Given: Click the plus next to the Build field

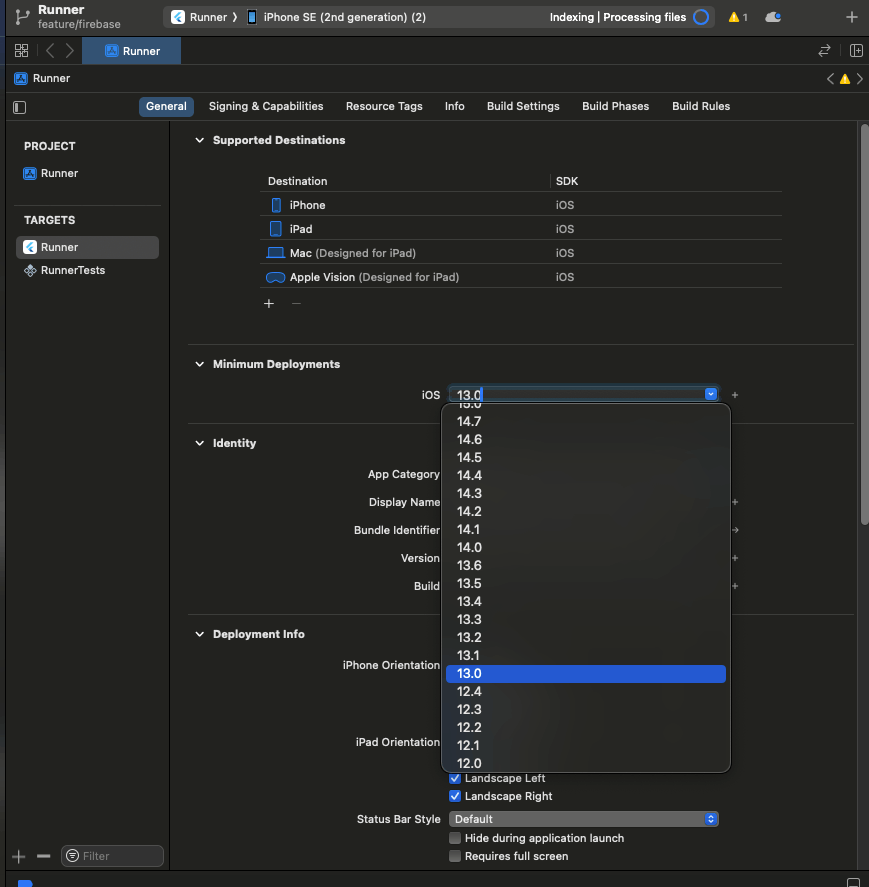Looking at the screenshot, I should pyautogui.click(x=735, y=586).
